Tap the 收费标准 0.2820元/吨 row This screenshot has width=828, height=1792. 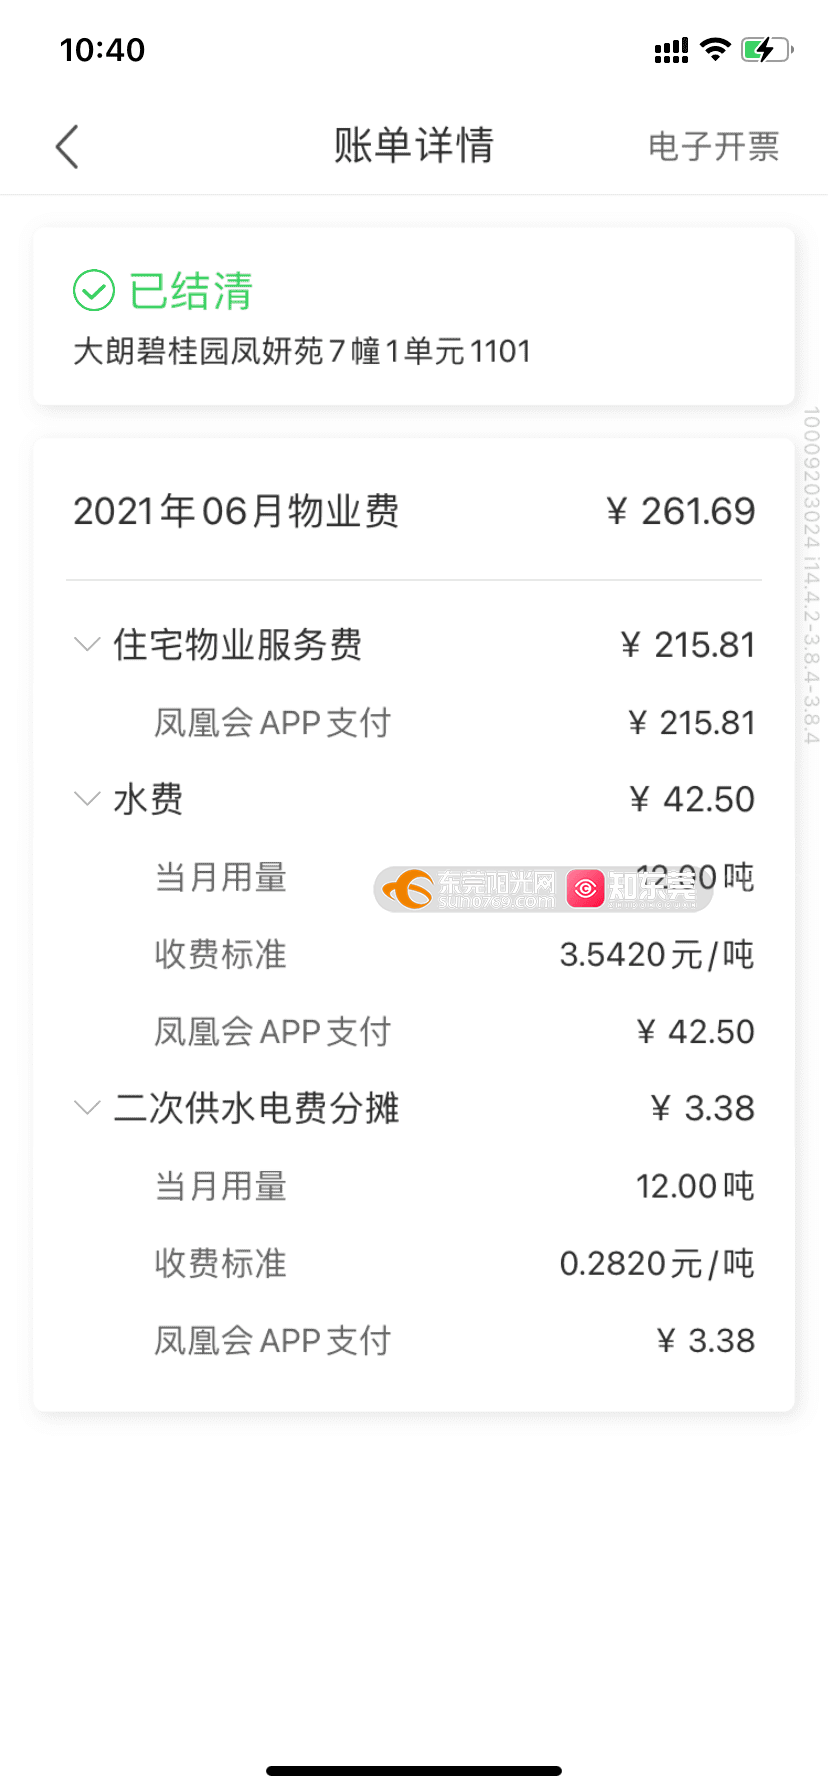click(x=454, y=1263)
